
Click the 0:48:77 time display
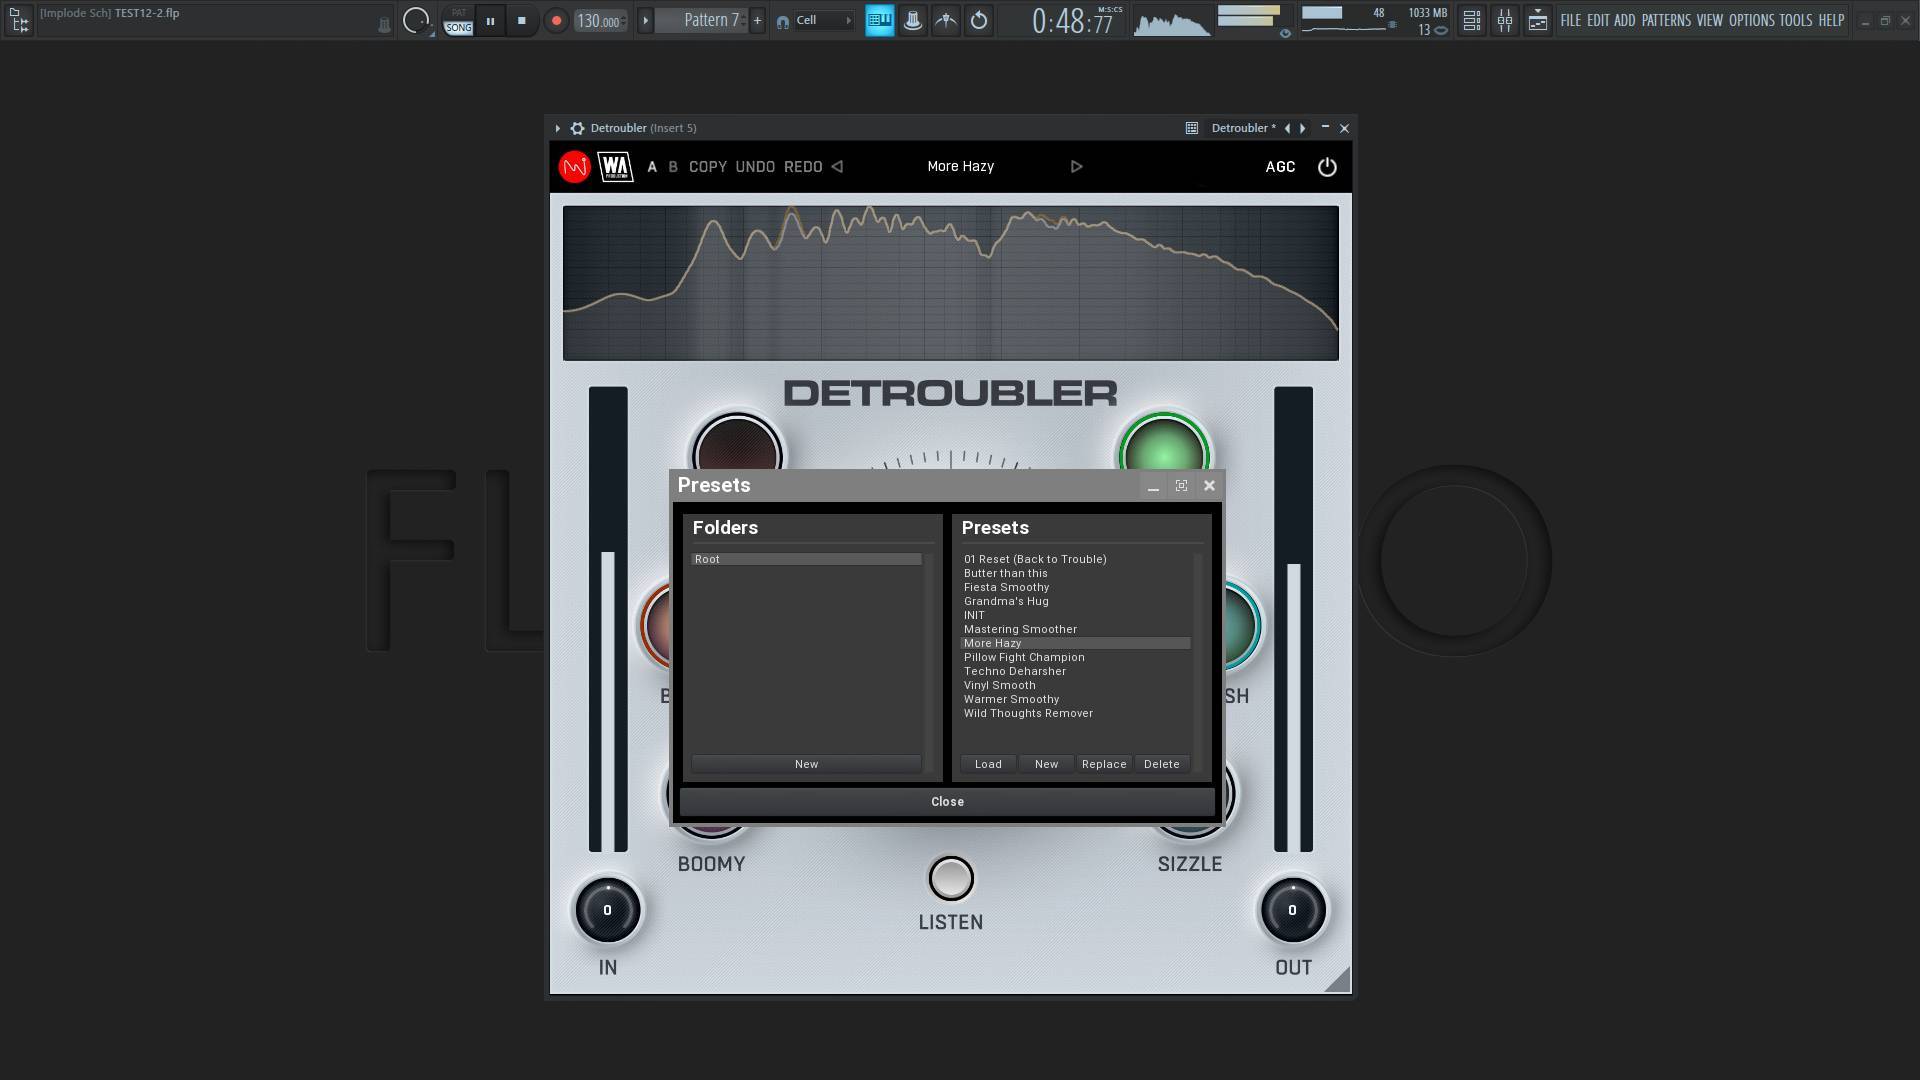[1073, 21]
